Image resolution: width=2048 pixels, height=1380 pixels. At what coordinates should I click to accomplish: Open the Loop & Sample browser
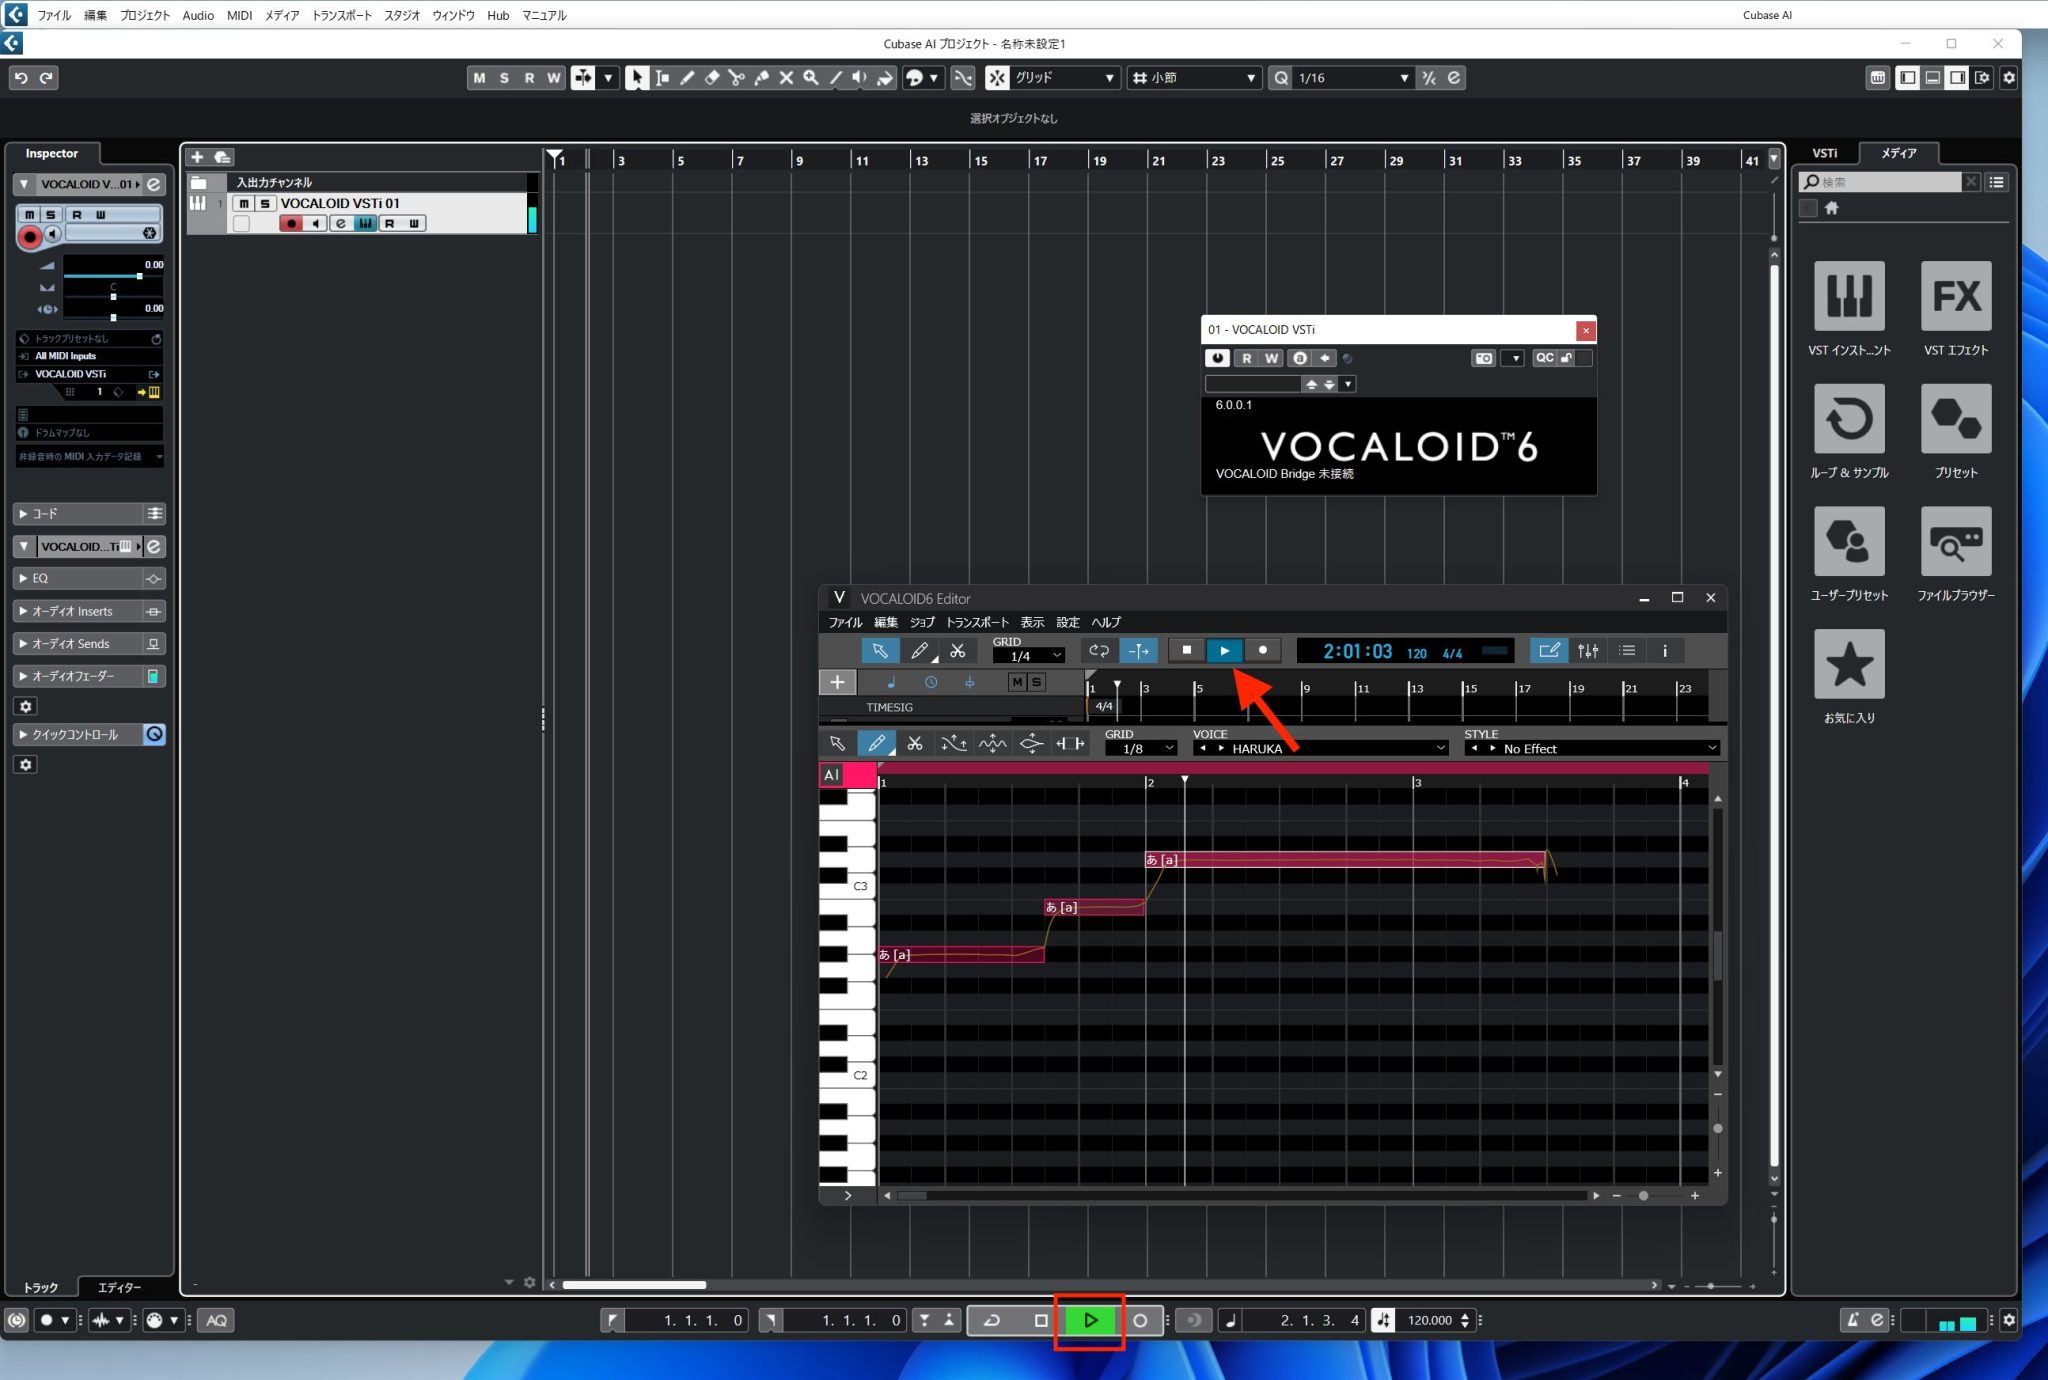pos(1849,420)
